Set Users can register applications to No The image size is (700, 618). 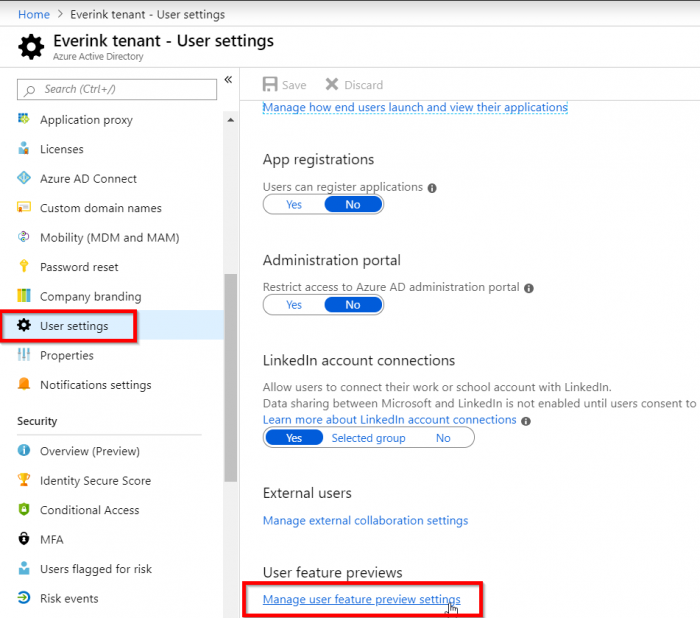tap(353, 205)
